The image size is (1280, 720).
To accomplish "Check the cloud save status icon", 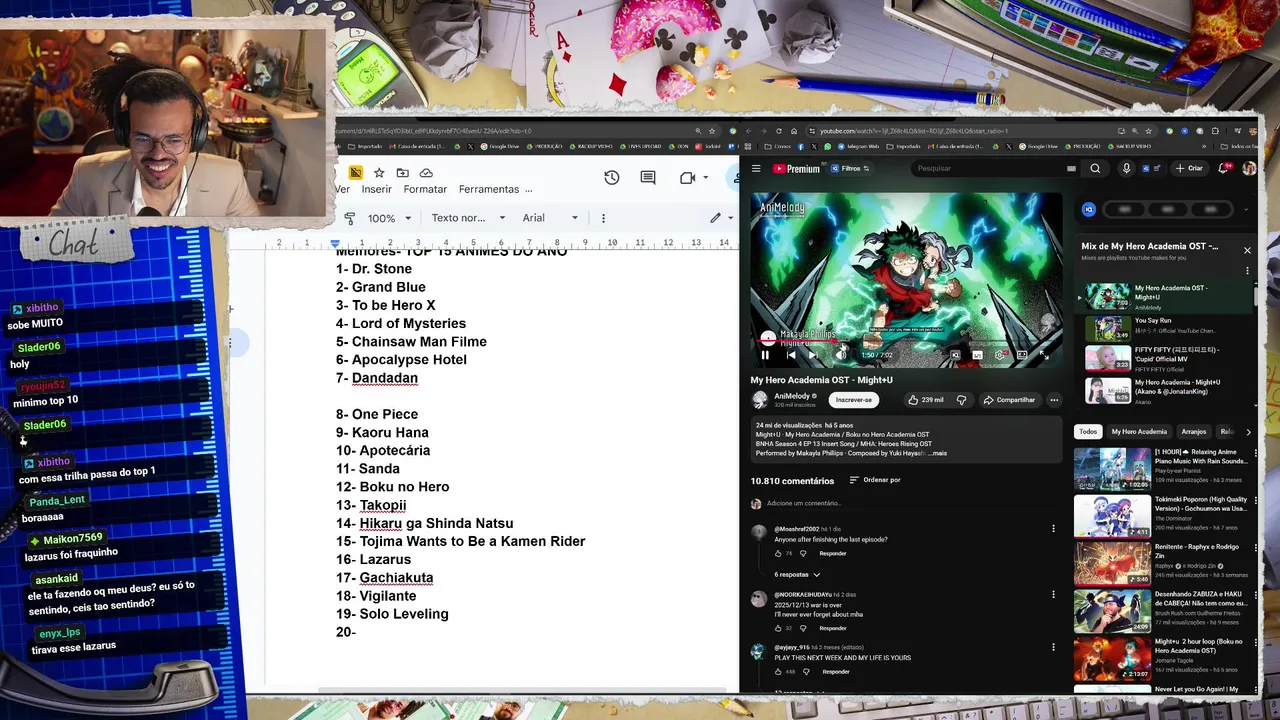I will (426, 173).
